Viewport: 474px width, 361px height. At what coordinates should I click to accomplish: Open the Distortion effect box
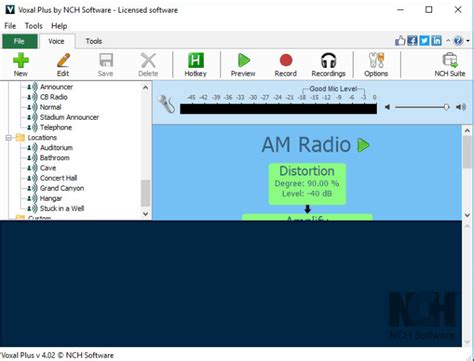[307, 184]
